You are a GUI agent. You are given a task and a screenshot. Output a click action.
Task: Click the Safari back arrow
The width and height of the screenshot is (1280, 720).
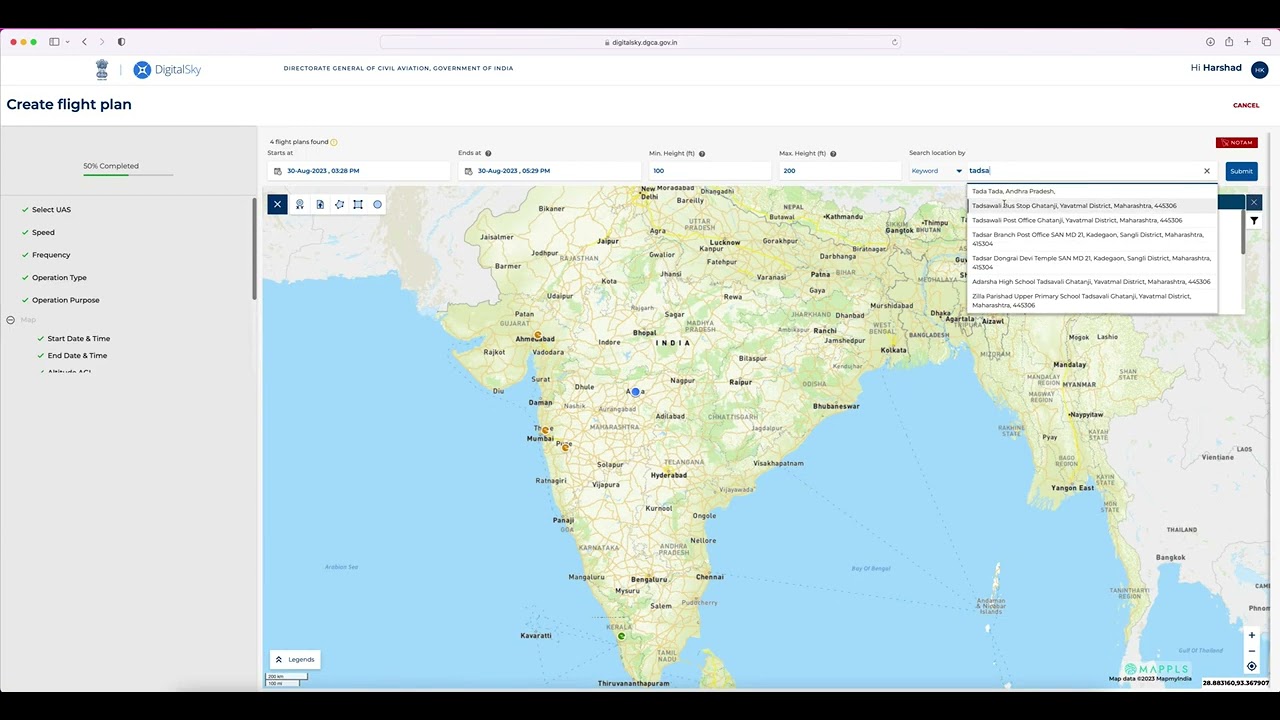point(84,42)
